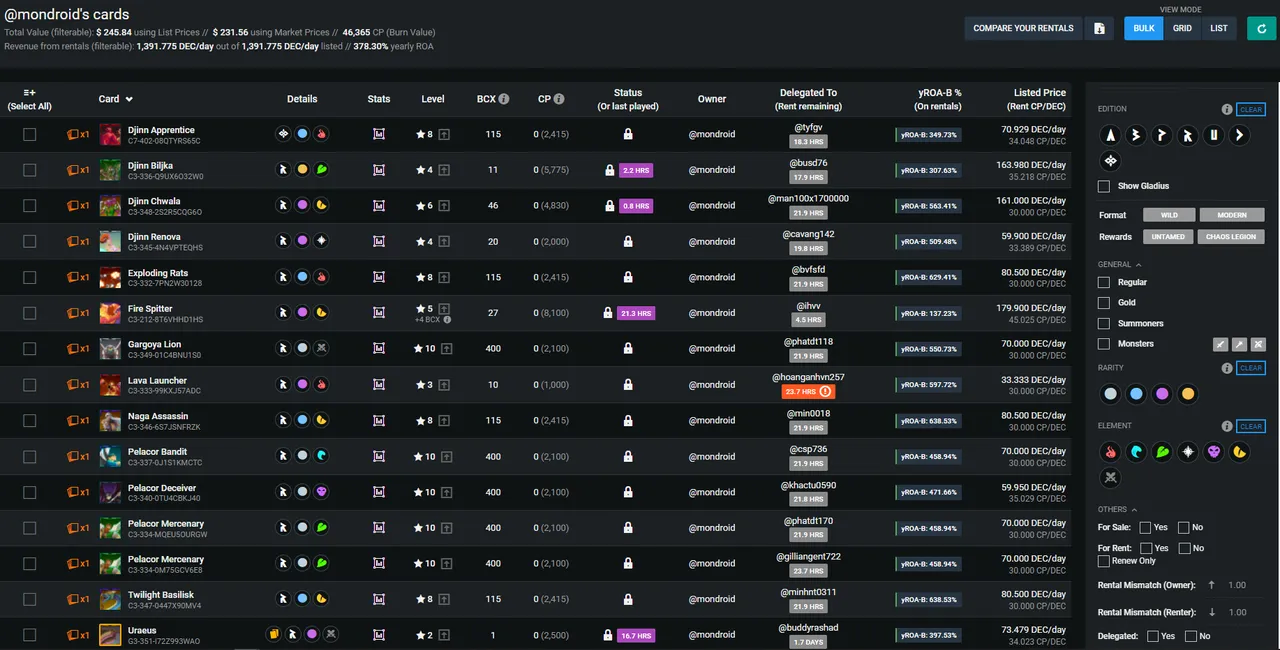Select the Epic rarity purple swatch
The image size is (1280, 650).
[x=1162, y=394]
